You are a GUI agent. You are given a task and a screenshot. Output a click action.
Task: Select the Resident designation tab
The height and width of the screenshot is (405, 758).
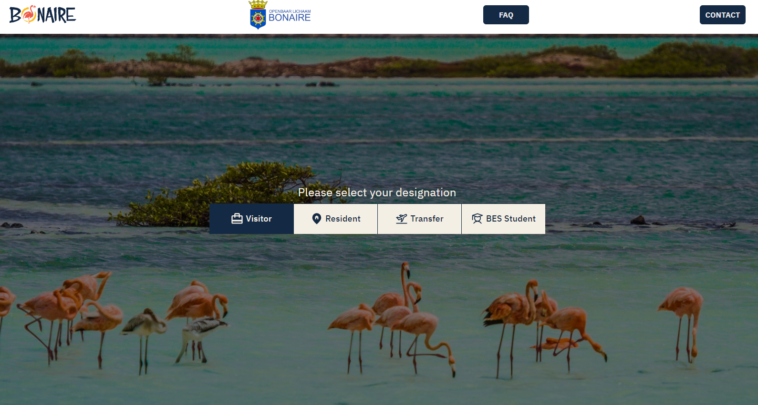point(335,219)
